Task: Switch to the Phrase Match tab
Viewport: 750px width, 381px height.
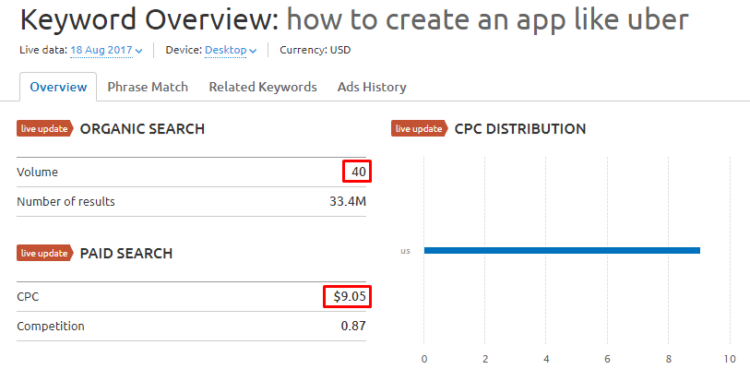Action: click(147, 87)
